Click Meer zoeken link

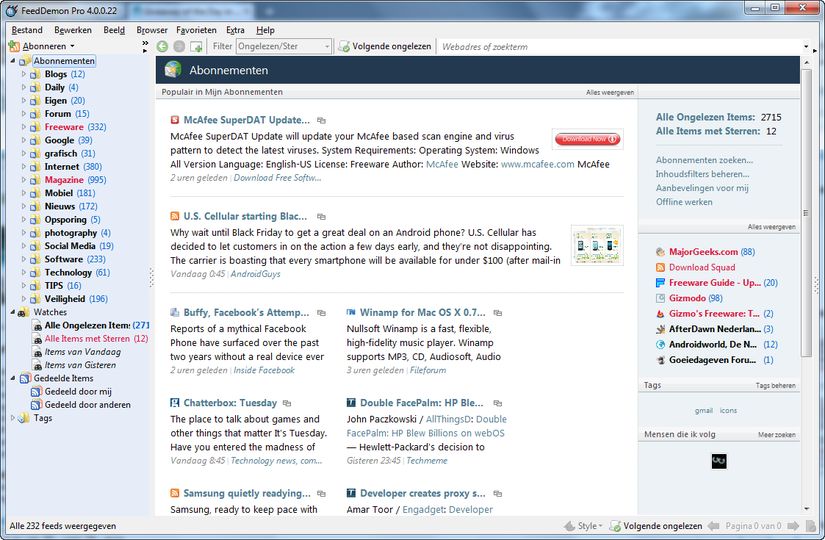(777, 435)
